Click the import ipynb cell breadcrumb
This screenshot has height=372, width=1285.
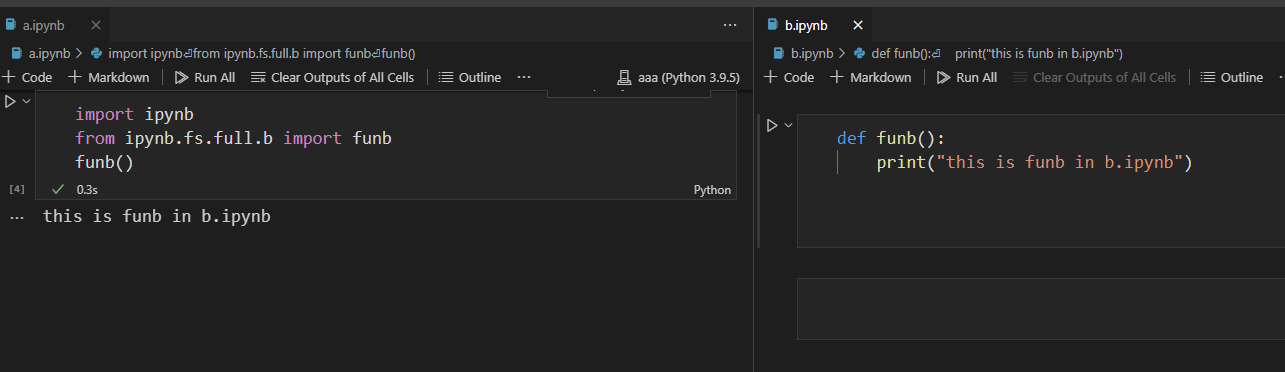253,53
